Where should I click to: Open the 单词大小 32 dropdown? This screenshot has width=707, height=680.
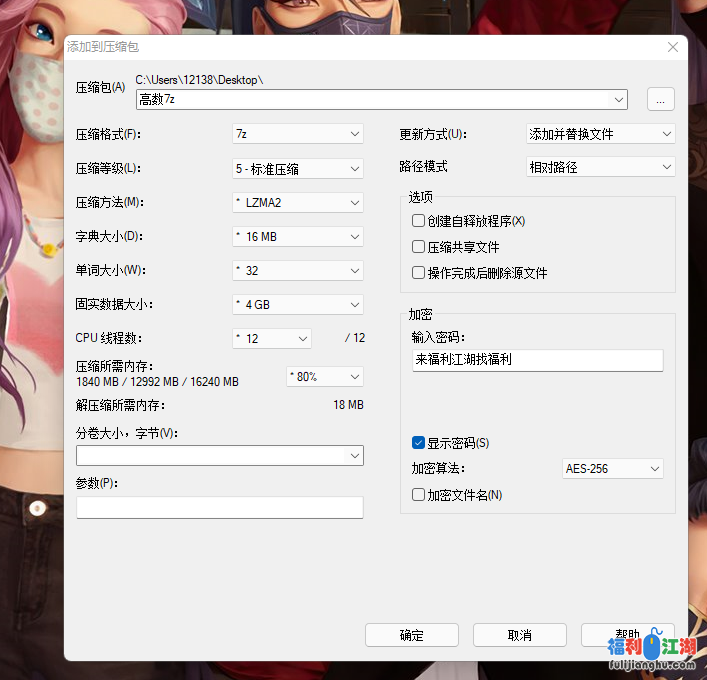pyautogui.click(x=297, y=271)
